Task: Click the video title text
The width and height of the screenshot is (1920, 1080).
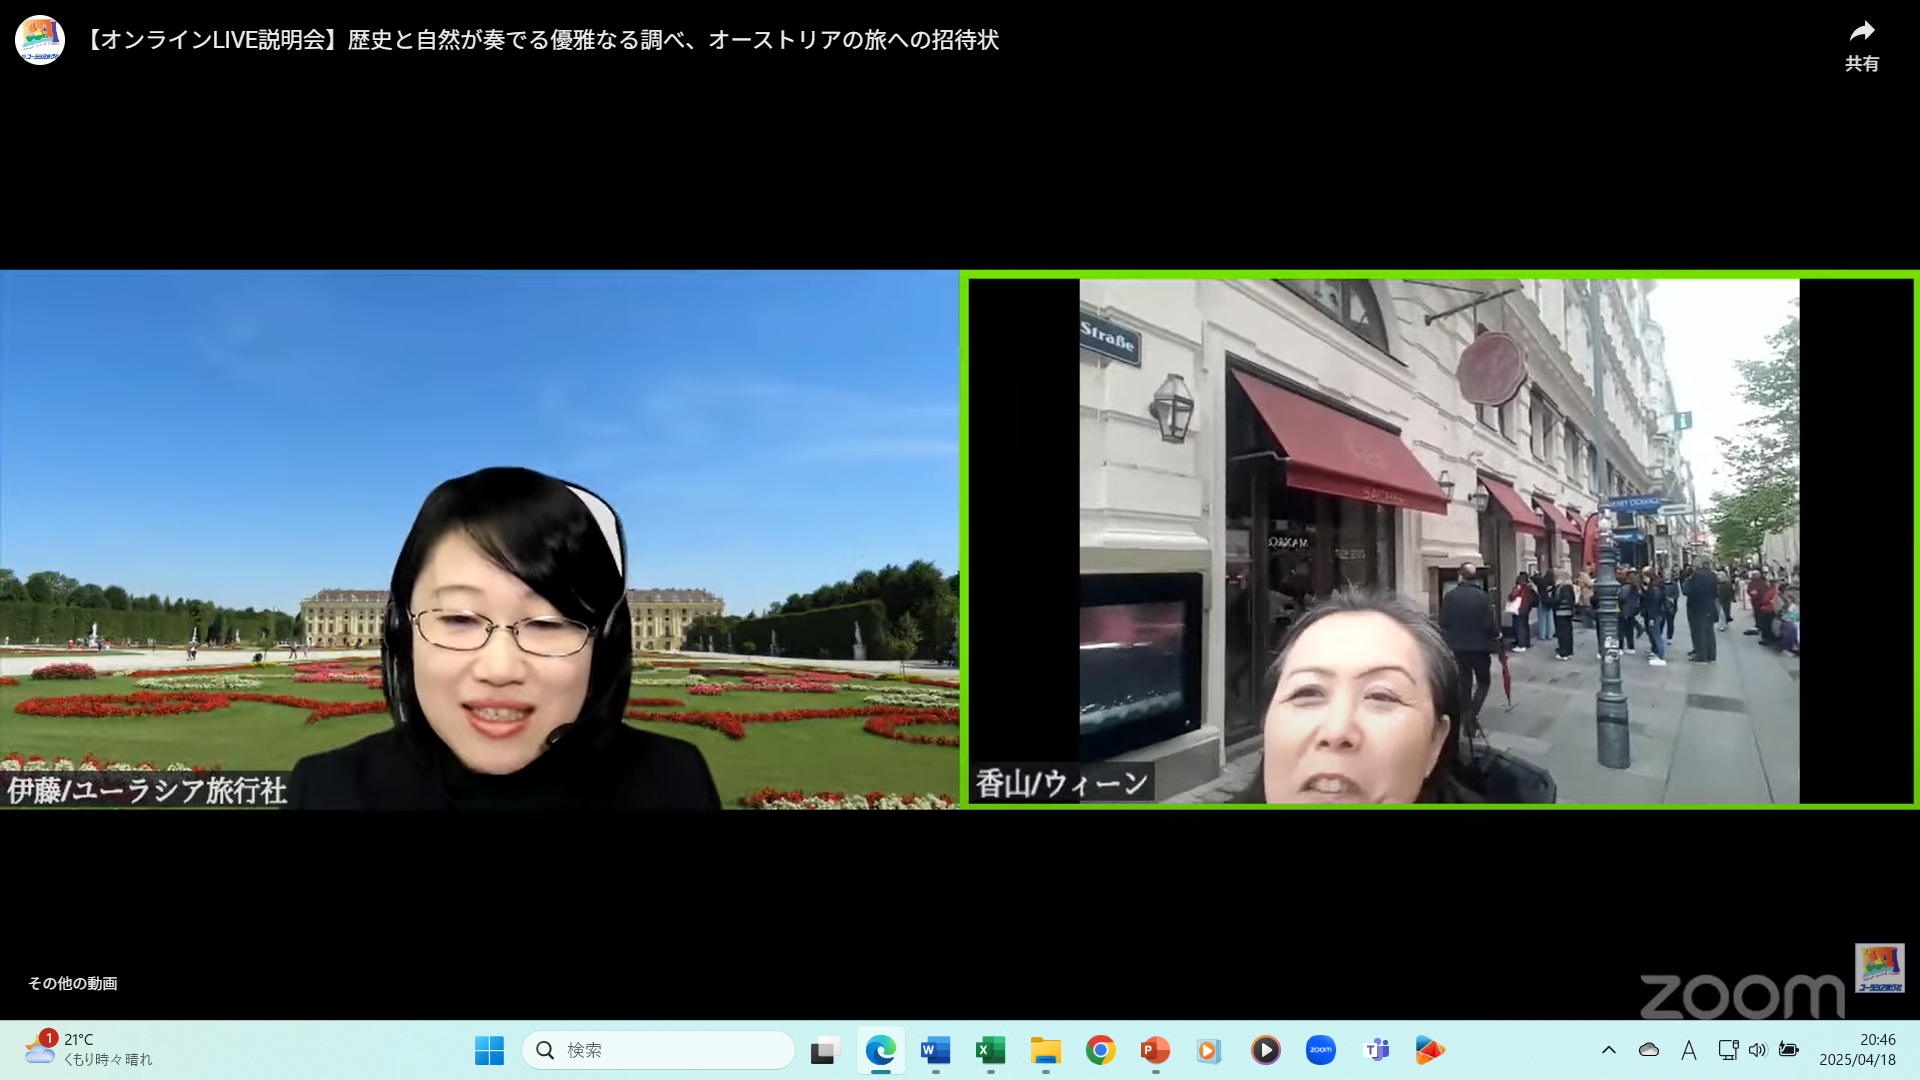Action: point(542,40)
